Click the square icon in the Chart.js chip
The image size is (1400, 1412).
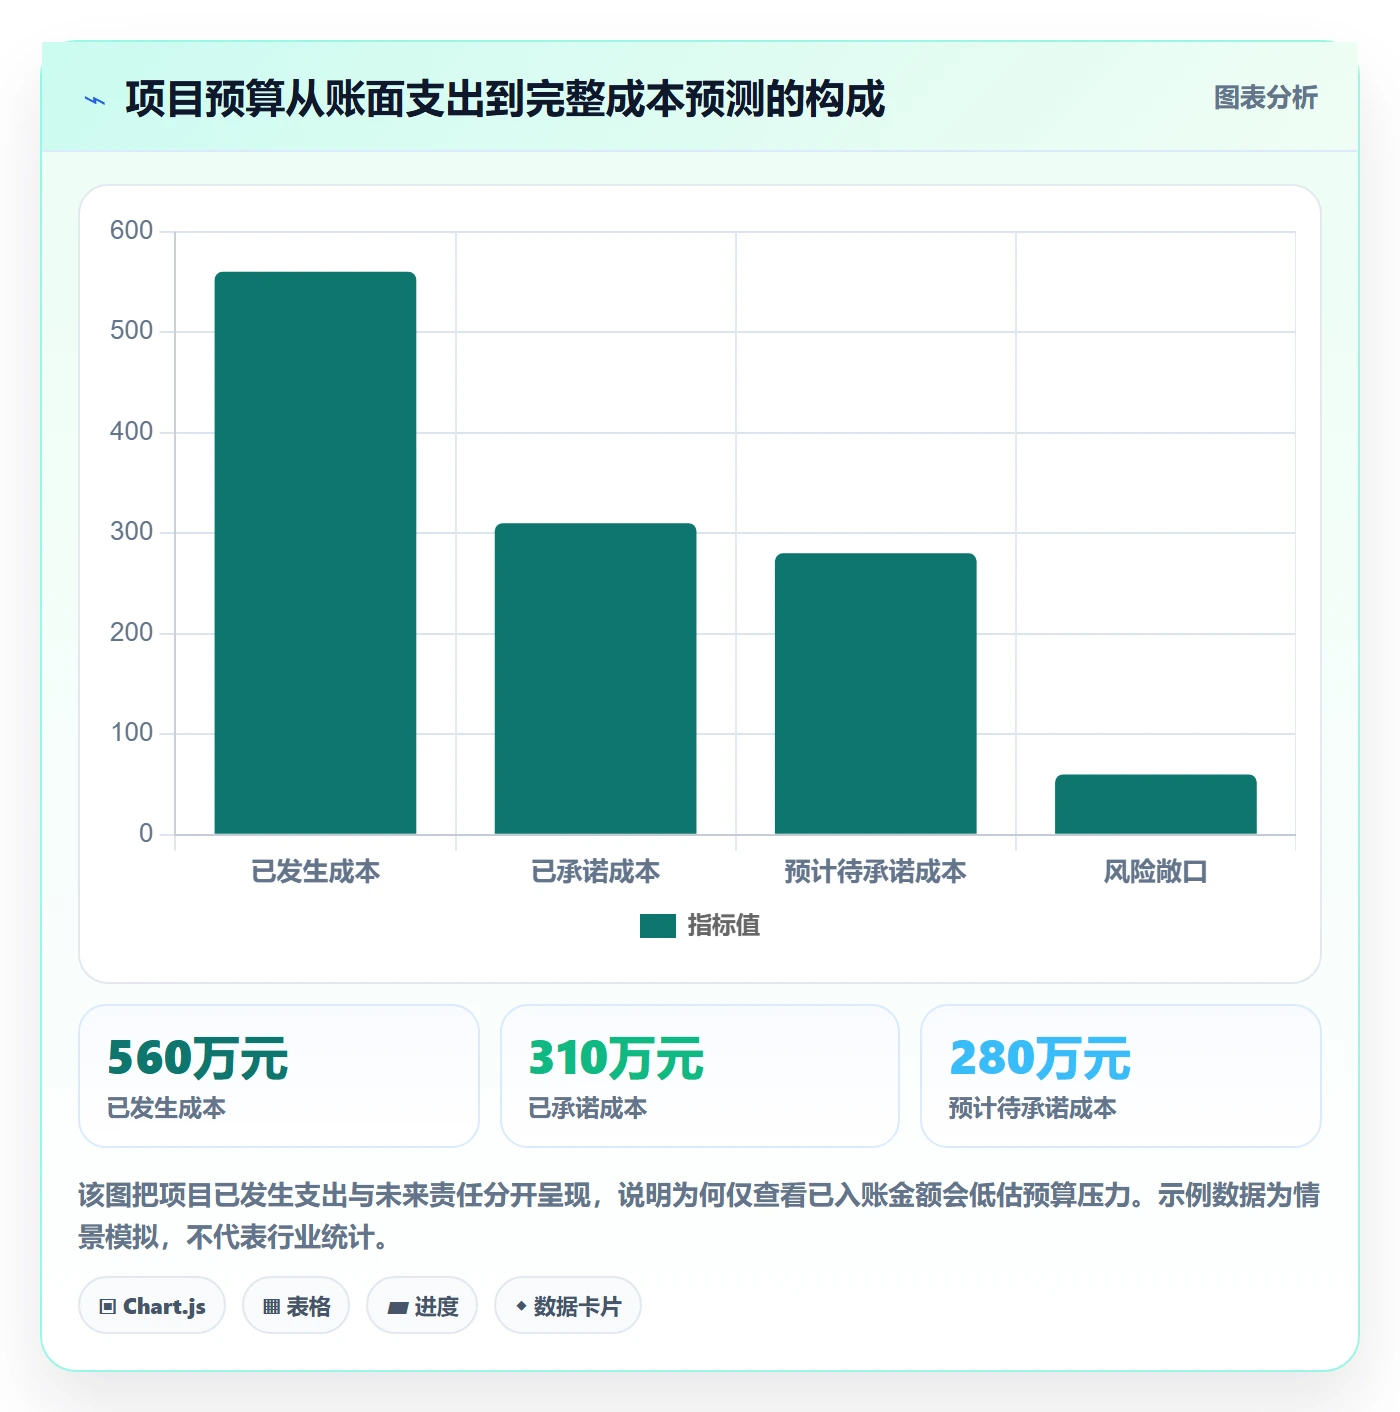click(108, 1307)
